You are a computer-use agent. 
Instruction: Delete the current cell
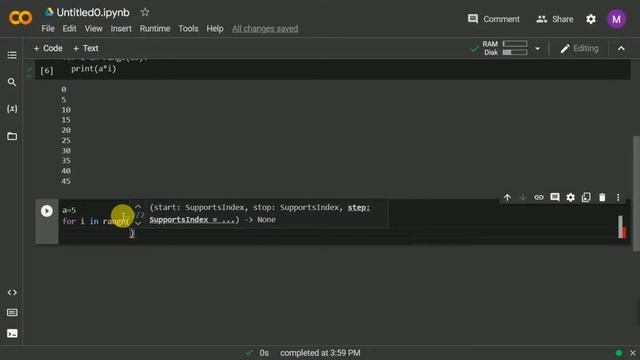602,198
